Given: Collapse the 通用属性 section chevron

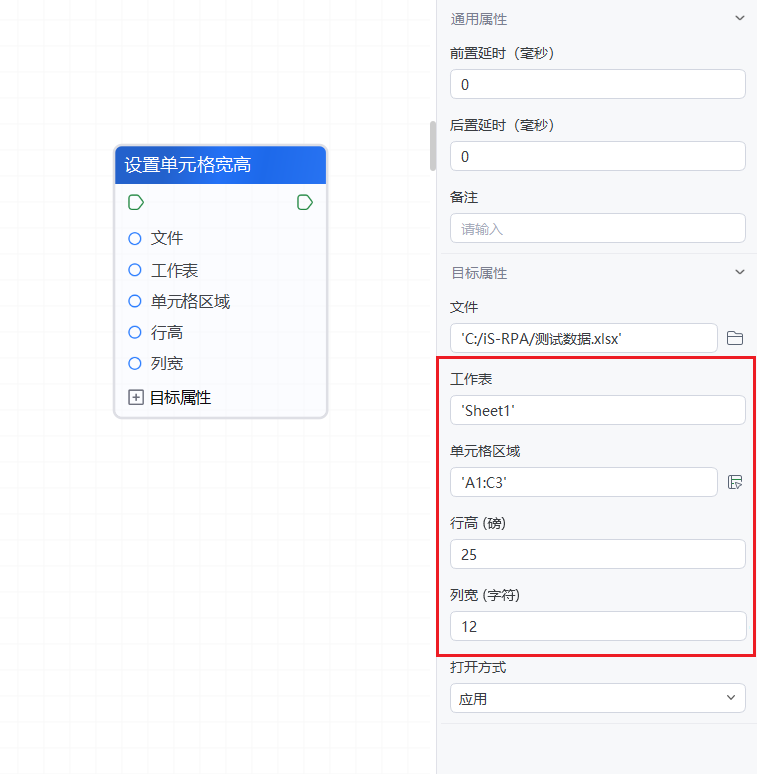Looking at the screenshot, I should tap(740, 18).
